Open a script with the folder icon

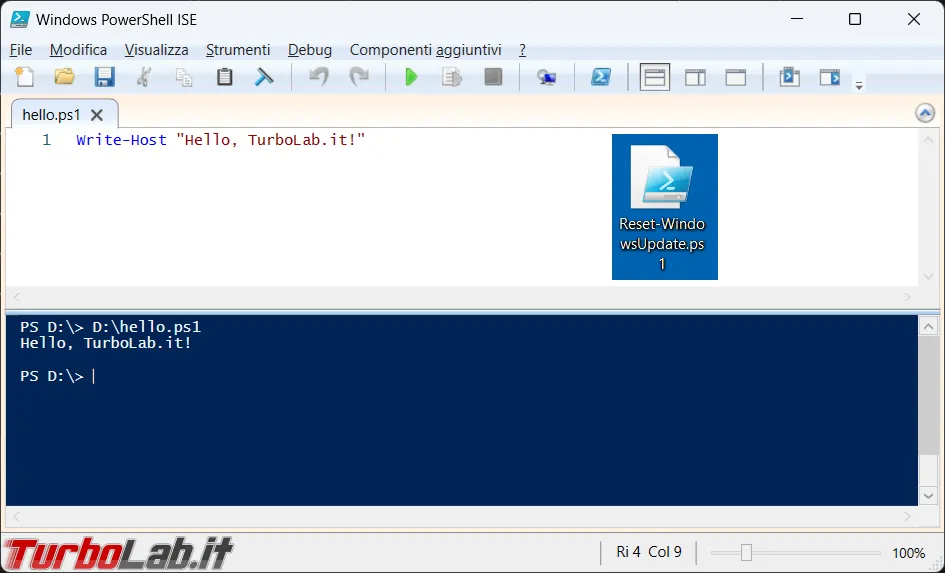coord(64,77)
